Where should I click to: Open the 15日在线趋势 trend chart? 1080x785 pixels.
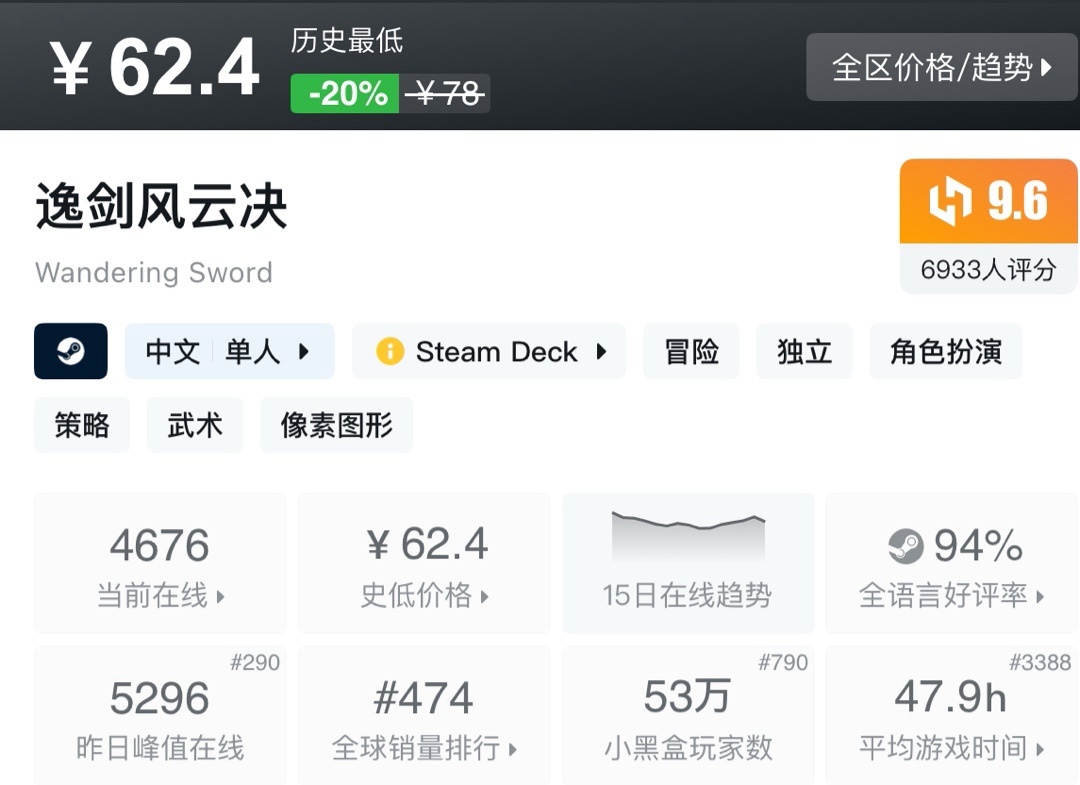coord(687,563)
